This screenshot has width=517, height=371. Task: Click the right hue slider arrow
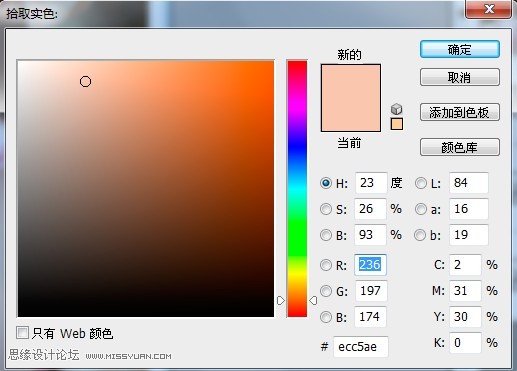coord(313,301)
